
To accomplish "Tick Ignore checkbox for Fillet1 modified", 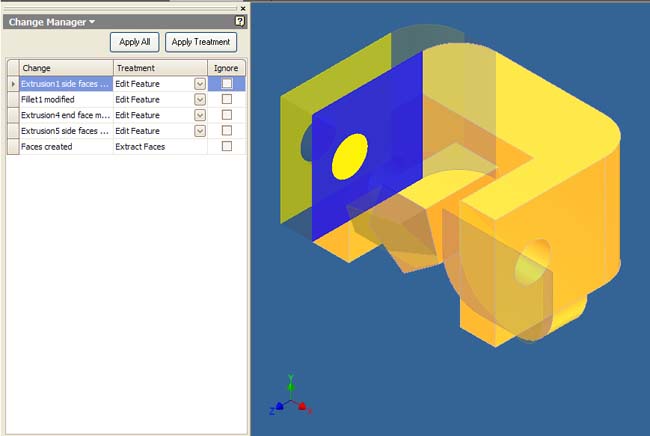I will [x=227, y=99].
